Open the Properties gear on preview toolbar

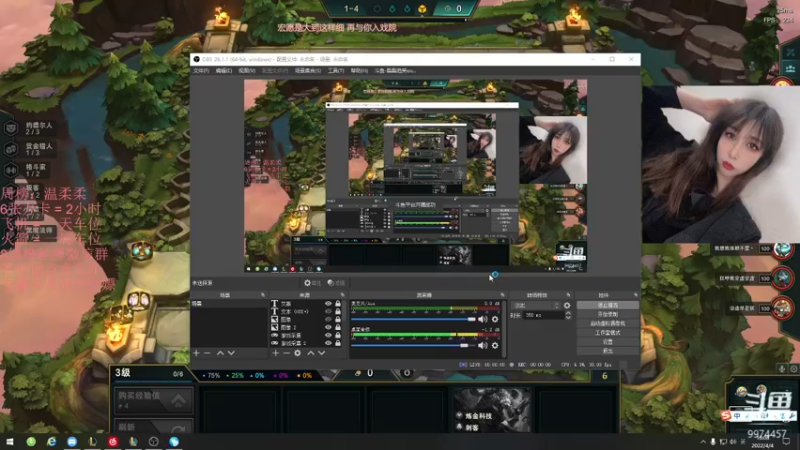point(312,283)
